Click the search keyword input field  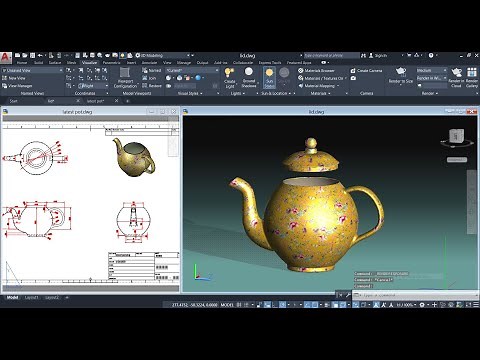click(x=331, y=55)
